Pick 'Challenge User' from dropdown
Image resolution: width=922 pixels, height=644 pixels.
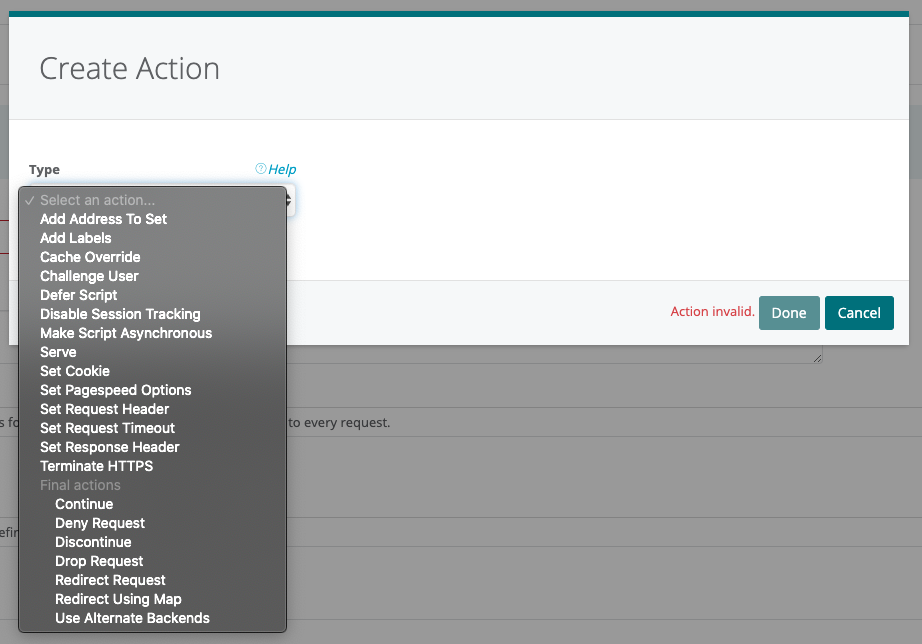(89, 276)
